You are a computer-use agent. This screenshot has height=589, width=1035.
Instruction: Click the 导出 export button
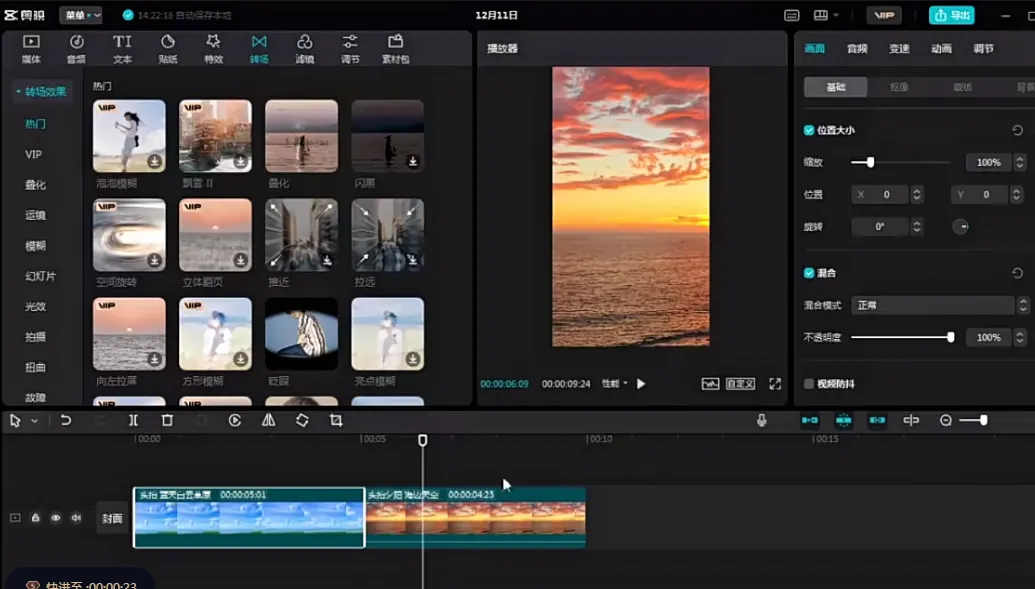951,15
